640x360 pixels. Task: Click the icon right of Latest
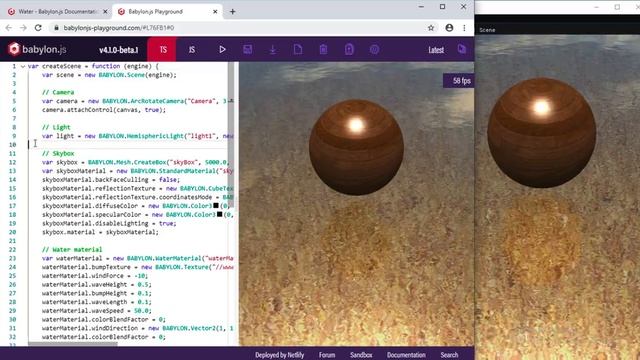(x=462, y=49)
